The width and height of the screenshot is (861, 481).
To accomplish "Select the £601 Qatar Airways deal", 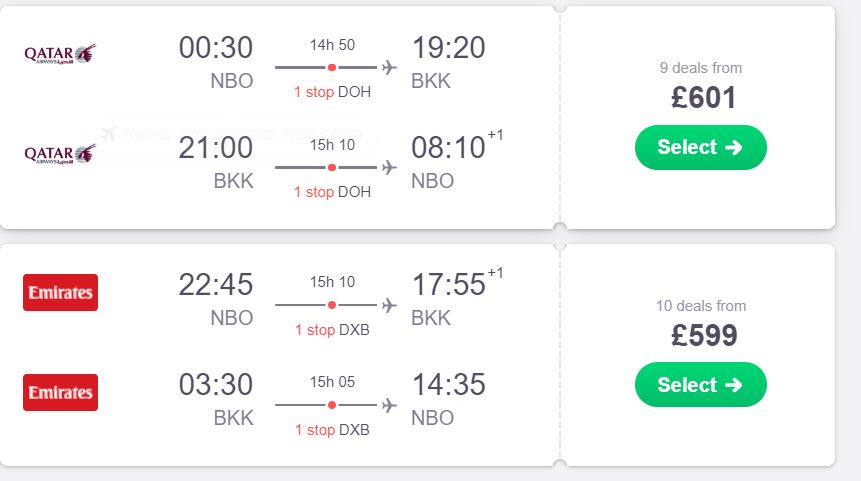I will pos(701,147).
